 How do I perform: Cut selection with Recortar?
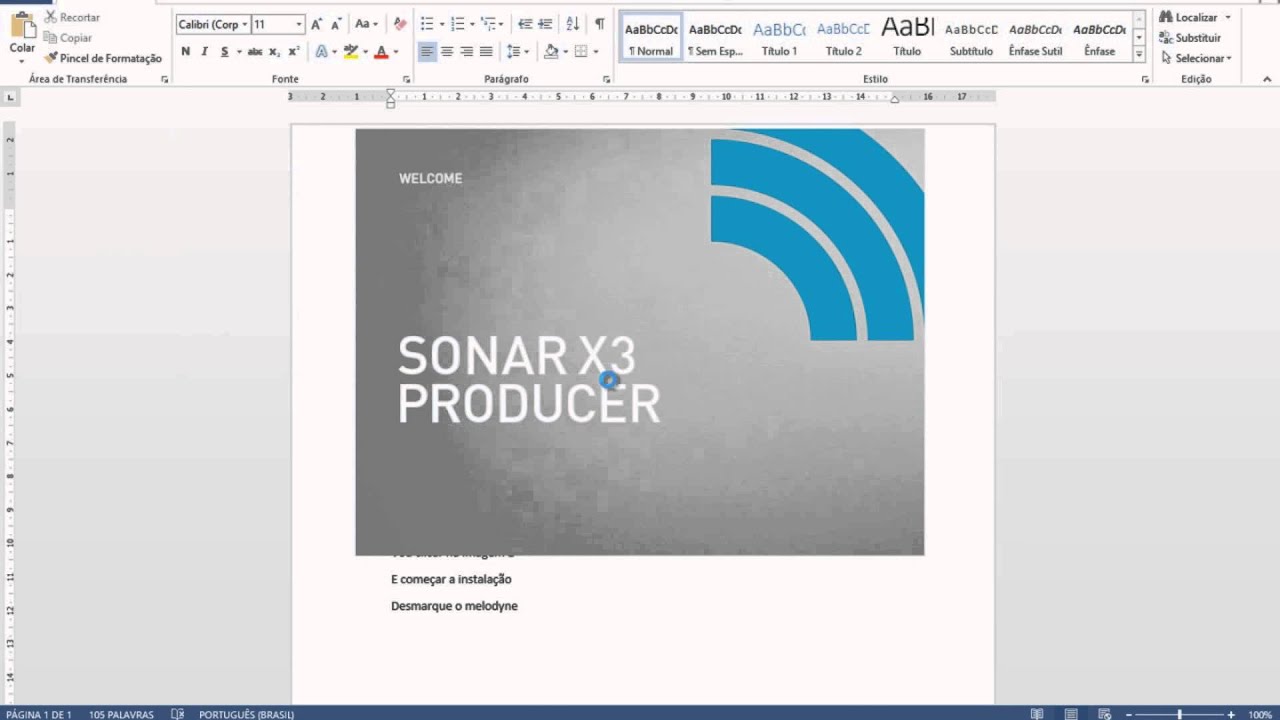[x=71, y=17]
